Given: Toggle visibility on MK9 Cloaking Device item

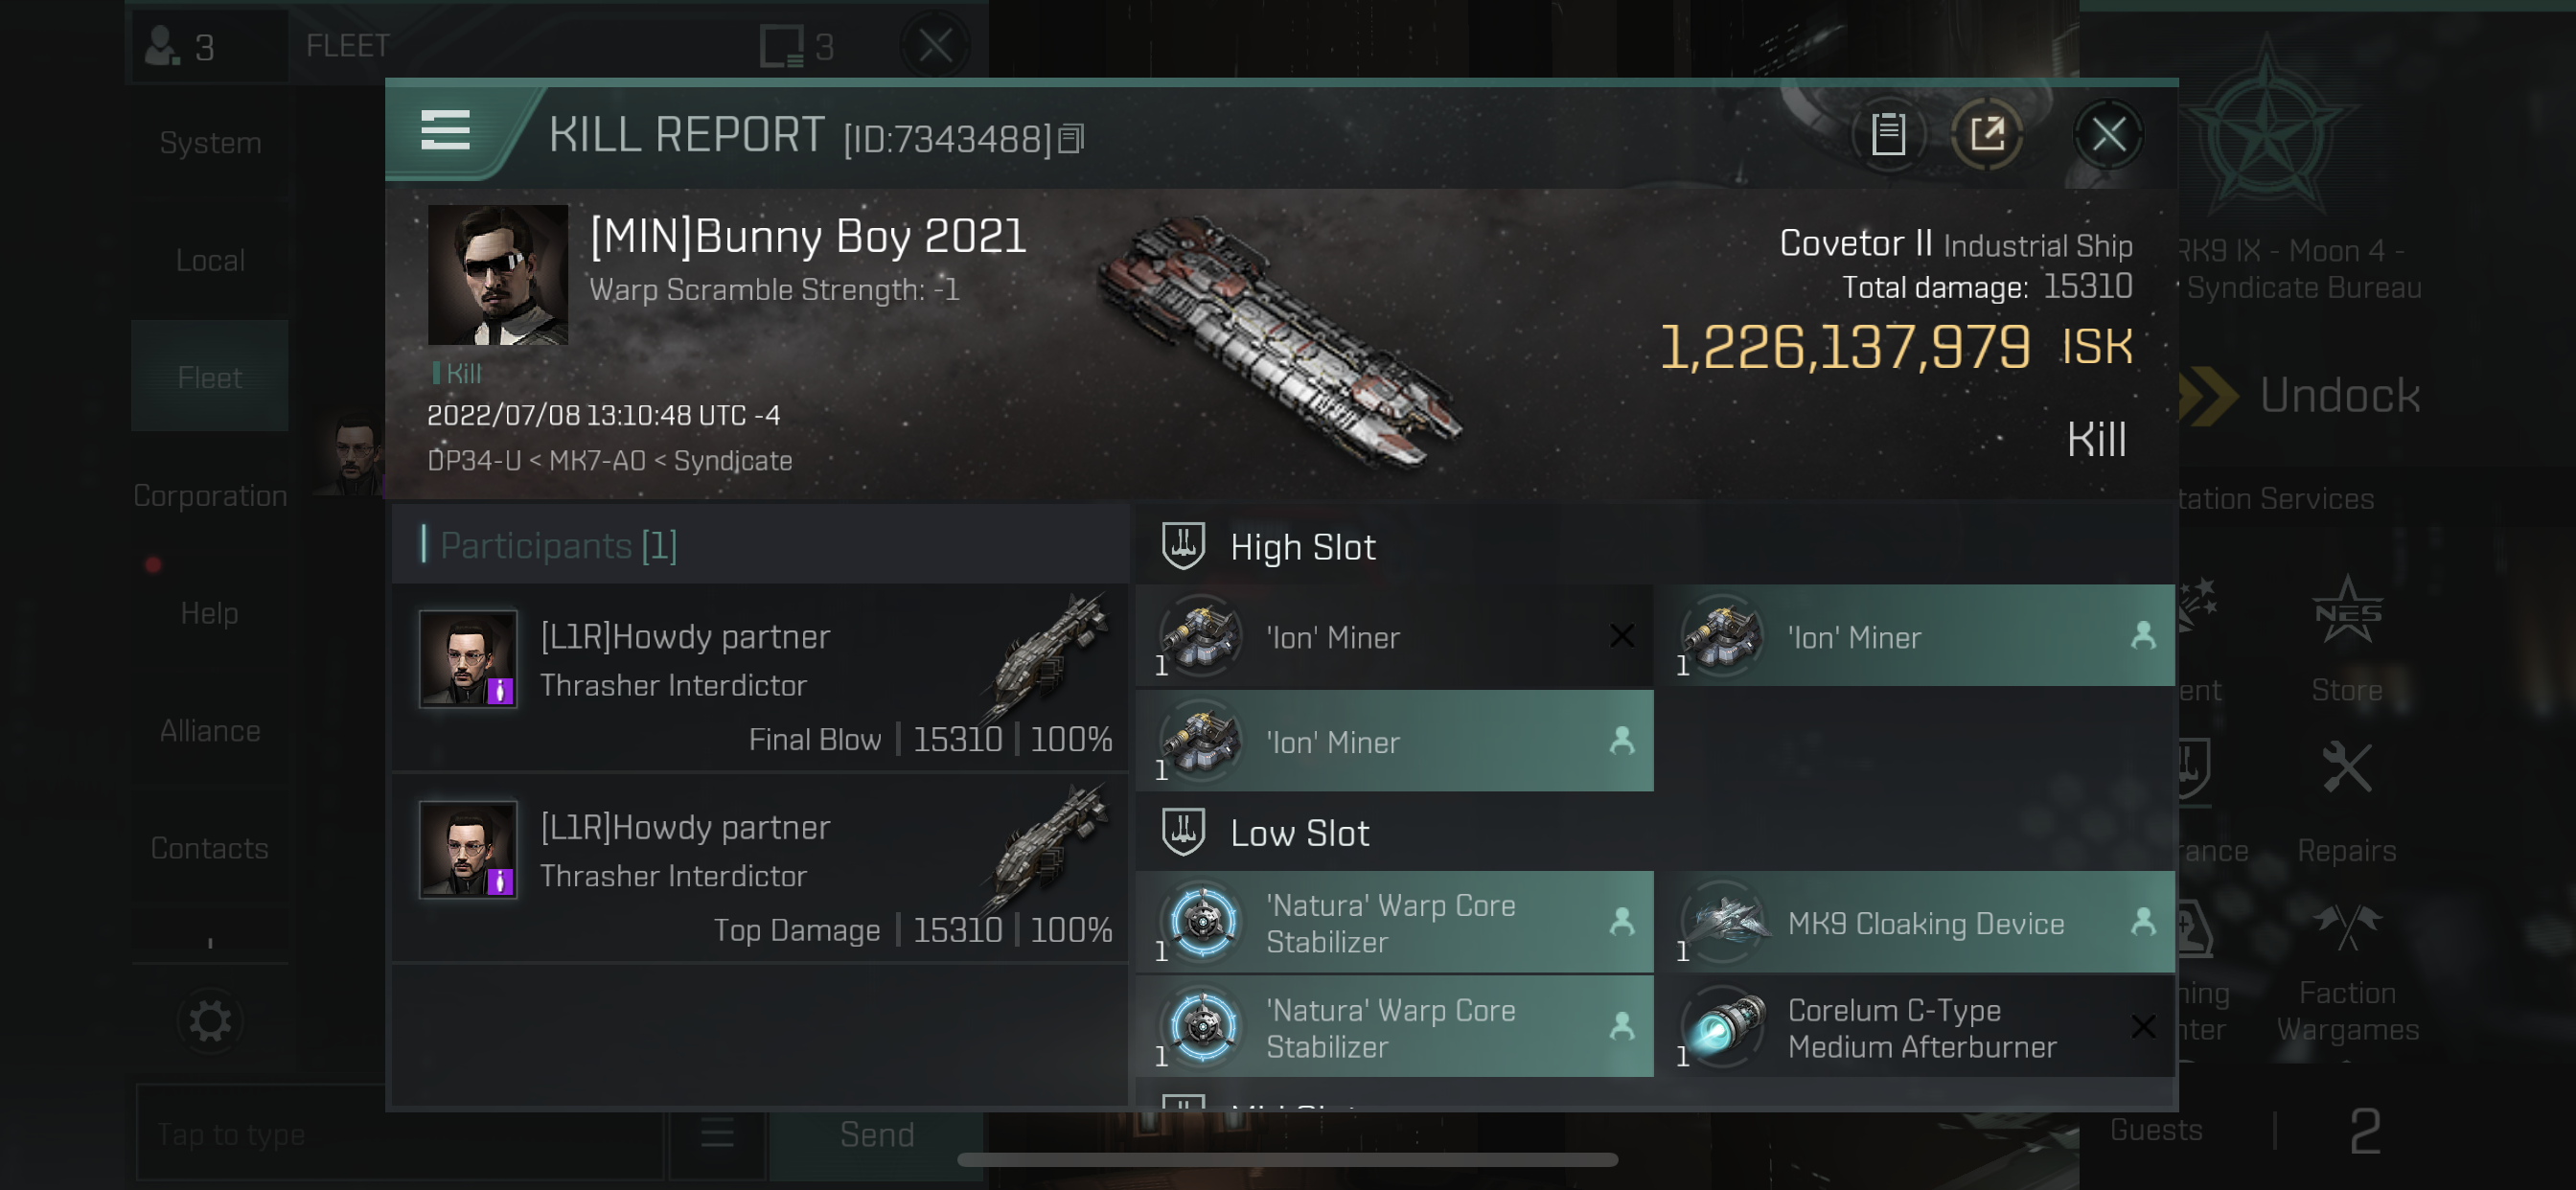Looking at the screenshot, I should tap(2146, 924).
